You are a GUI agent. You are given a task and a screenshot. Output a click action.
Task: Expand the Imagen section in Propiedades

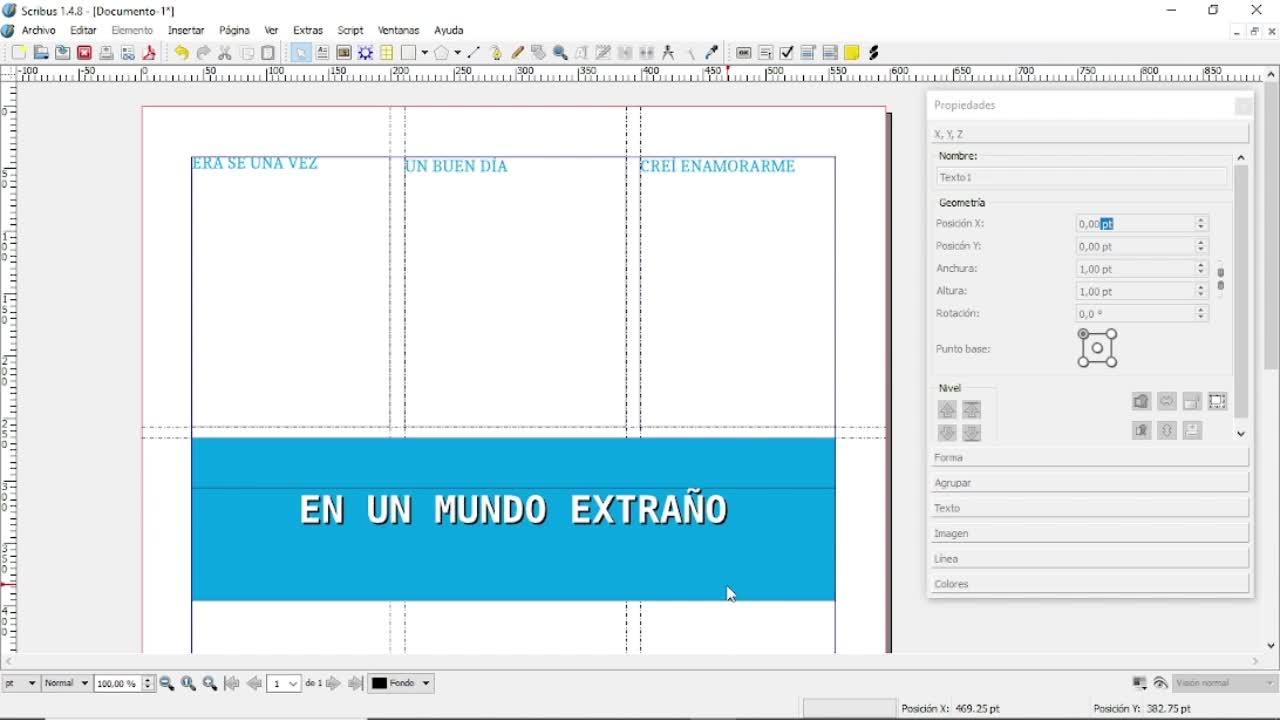click(1089, 534)
